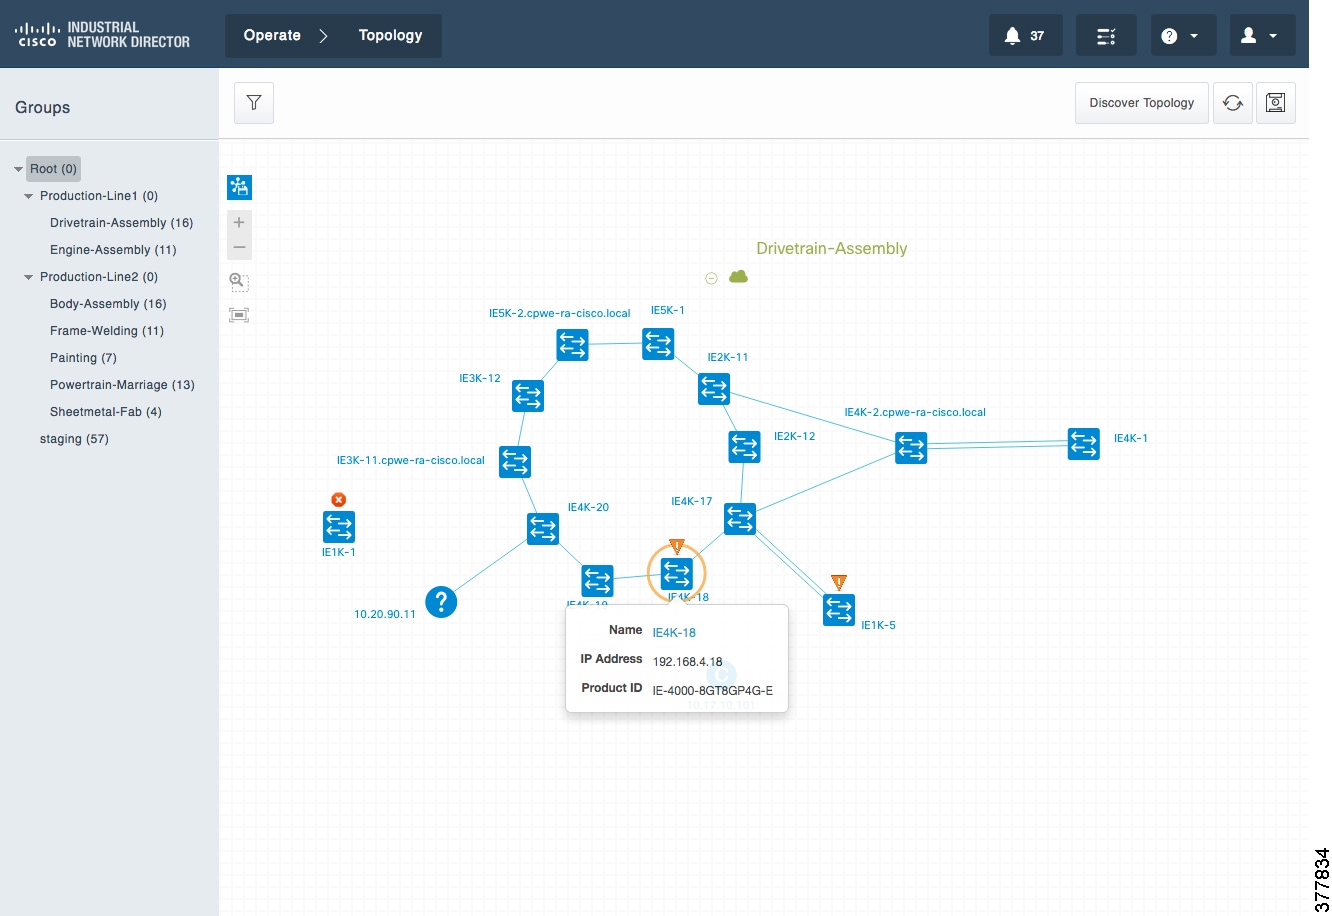Open the tasks list icon in header
Viewport: 1332px width, 916px height.
[1106, 36]
